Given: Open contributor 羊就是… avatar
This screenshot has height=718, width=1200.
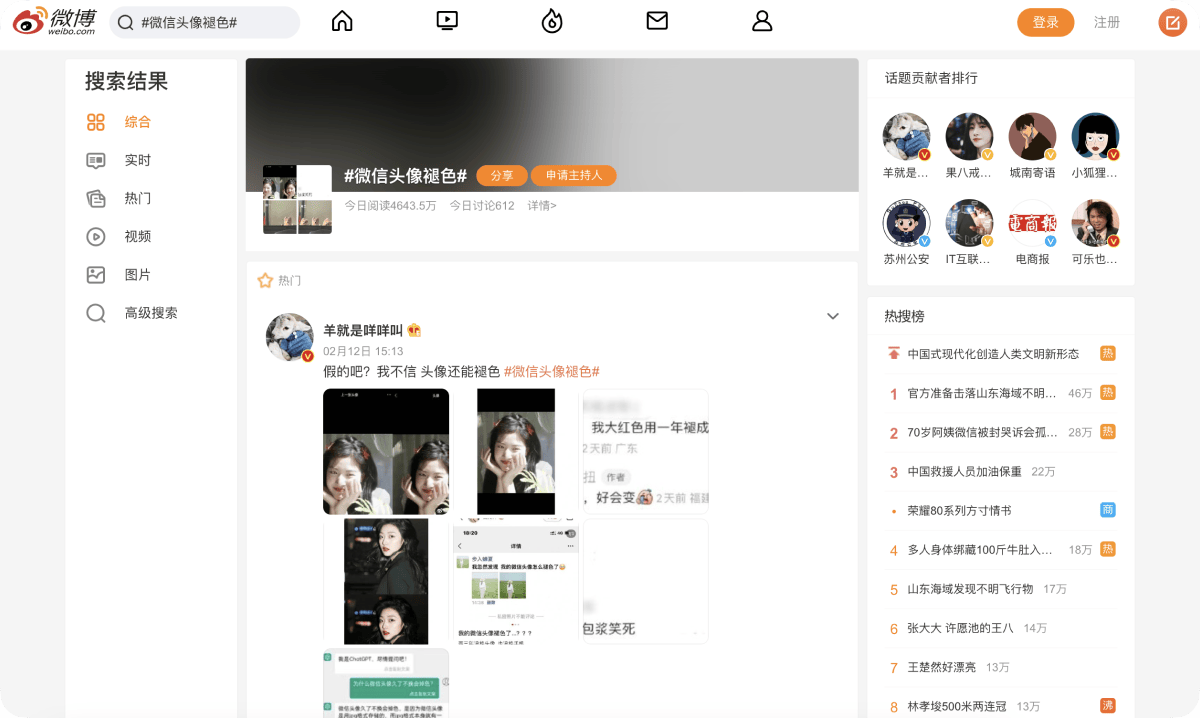Looking at the screenshot, I should tap(906, 137).
